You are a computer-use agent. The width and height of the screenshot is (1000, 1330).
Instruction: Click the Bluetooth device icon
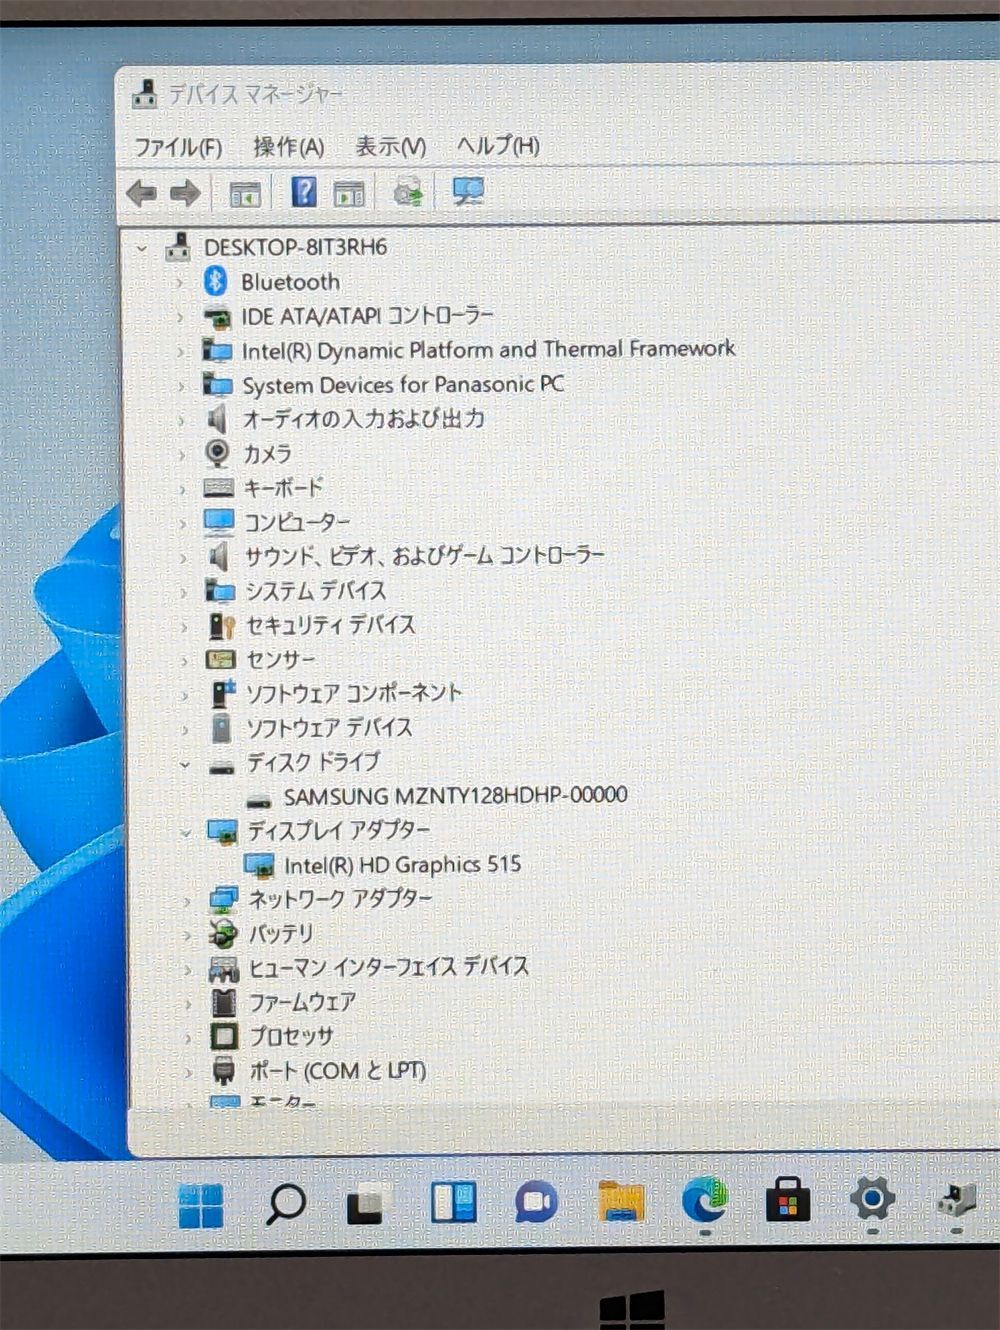215,281
